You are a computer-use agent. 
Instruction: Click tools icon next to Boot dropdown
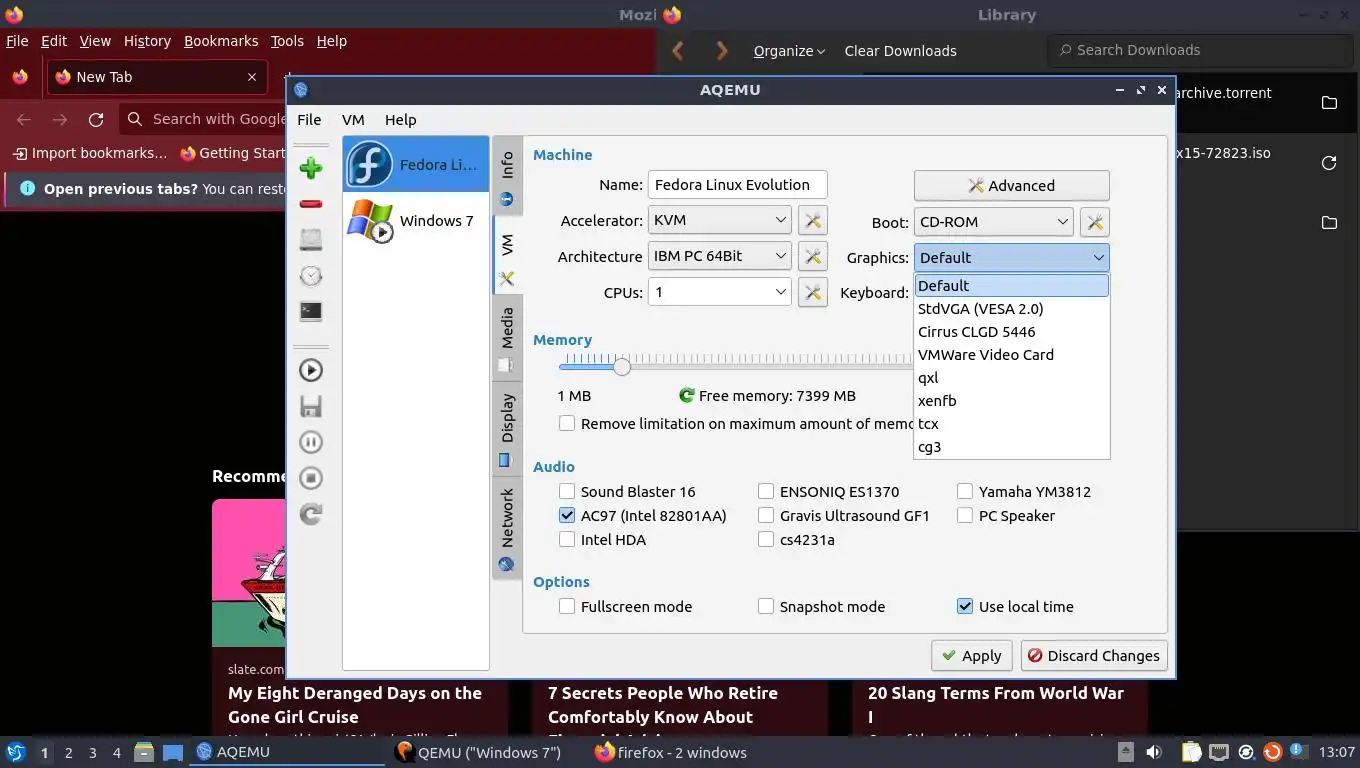coord(1095,222)
